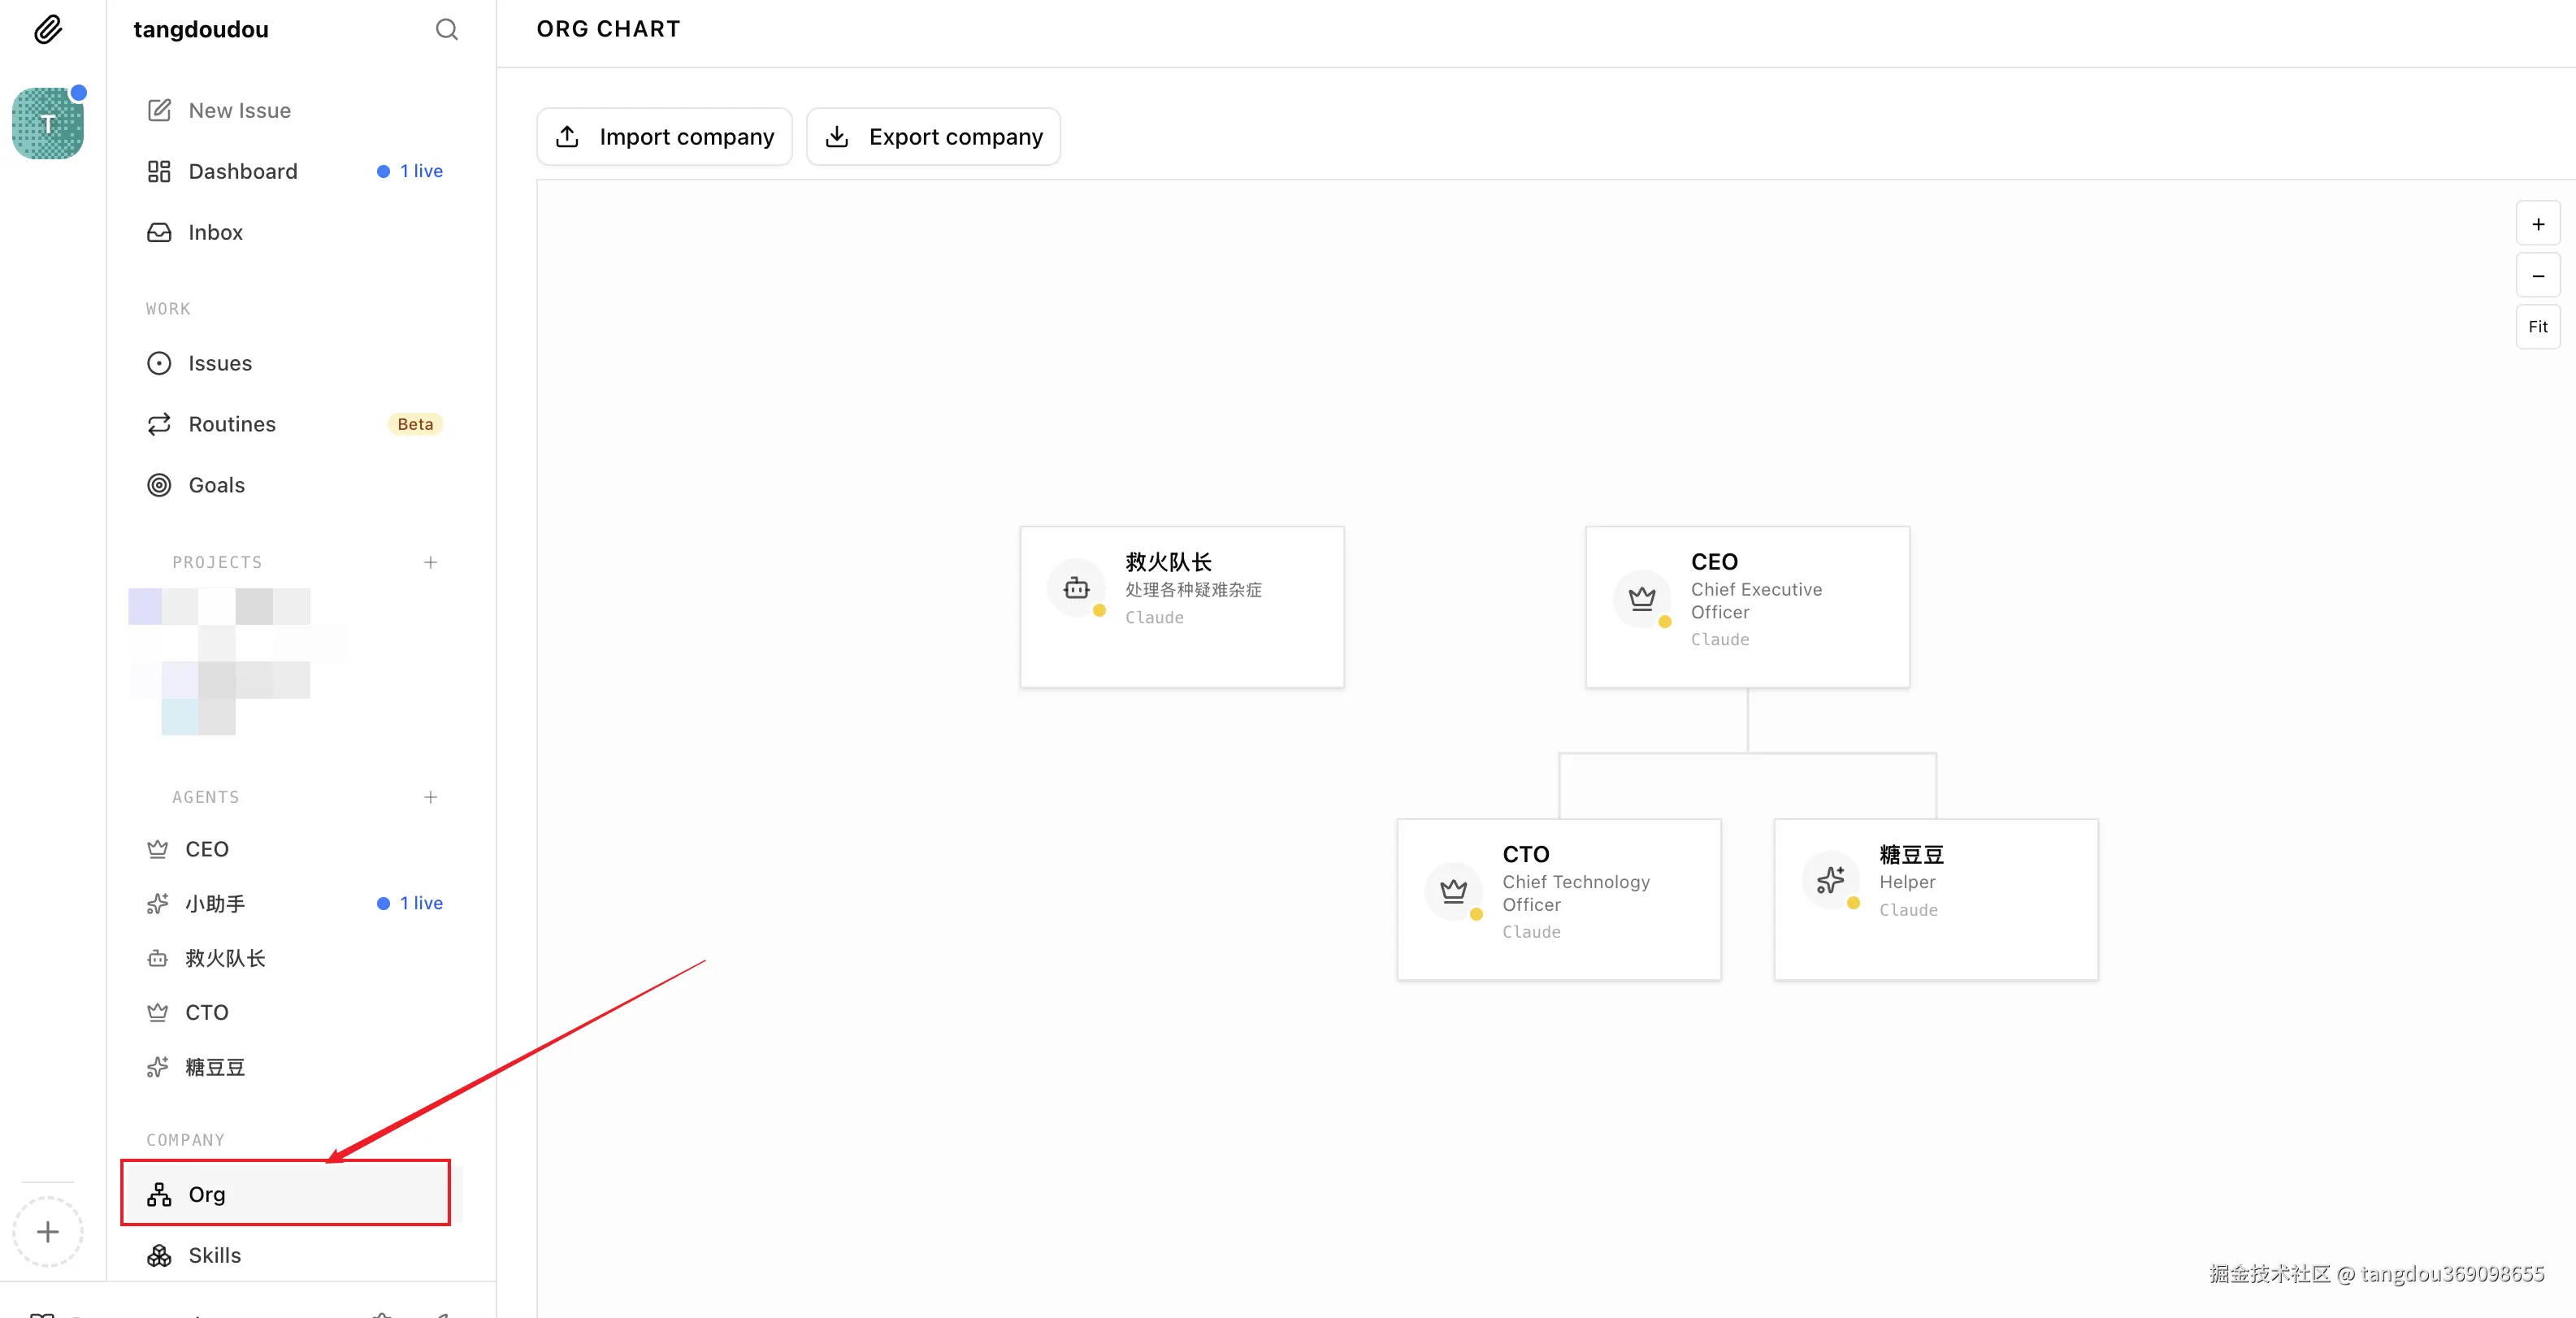Image resolution: width=2576 pixels, height=1318 pixels.
Task: Add a new project with plus icon
Action: pos(430,562)
